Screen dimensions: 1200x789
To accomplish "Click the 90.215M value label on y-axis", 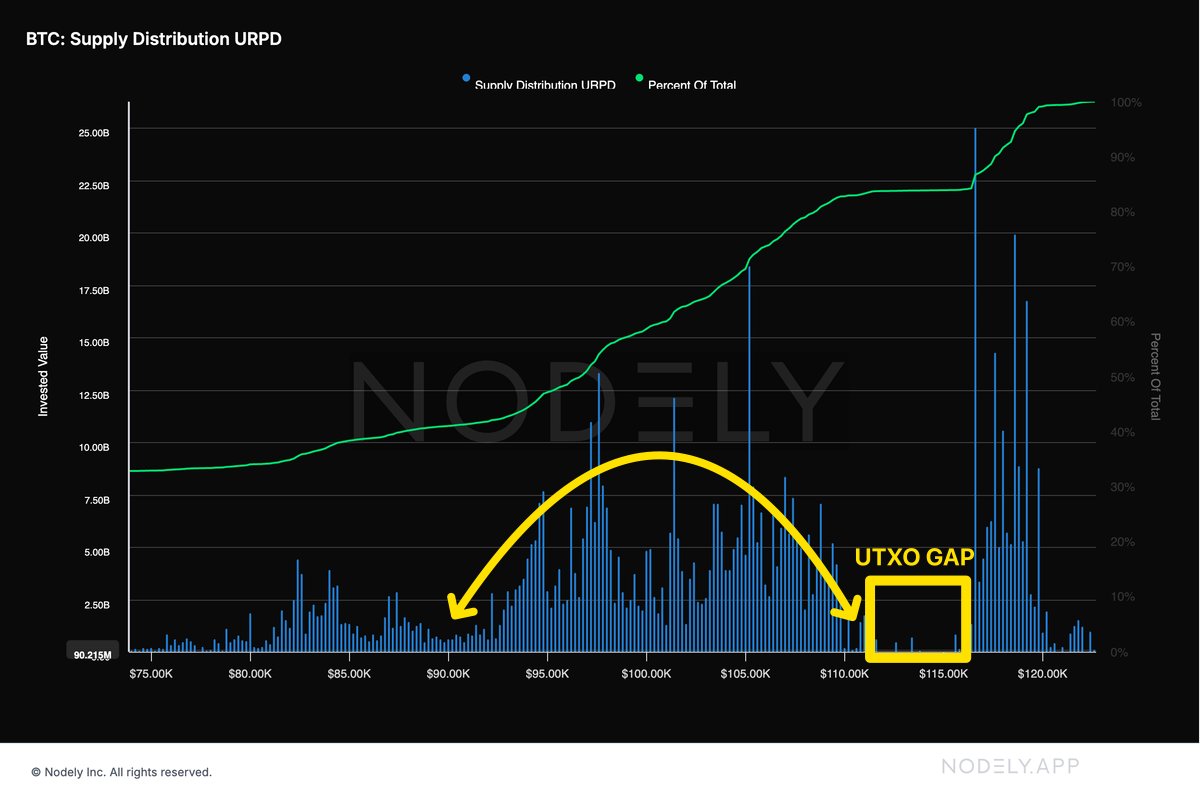I will point(92,653).
